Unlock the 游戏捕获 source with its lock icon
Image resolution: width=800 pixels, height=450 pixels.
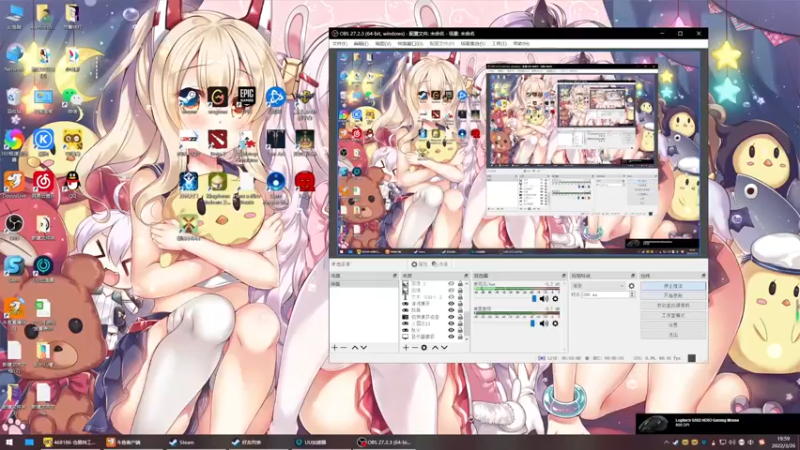(x=460, y=304)
